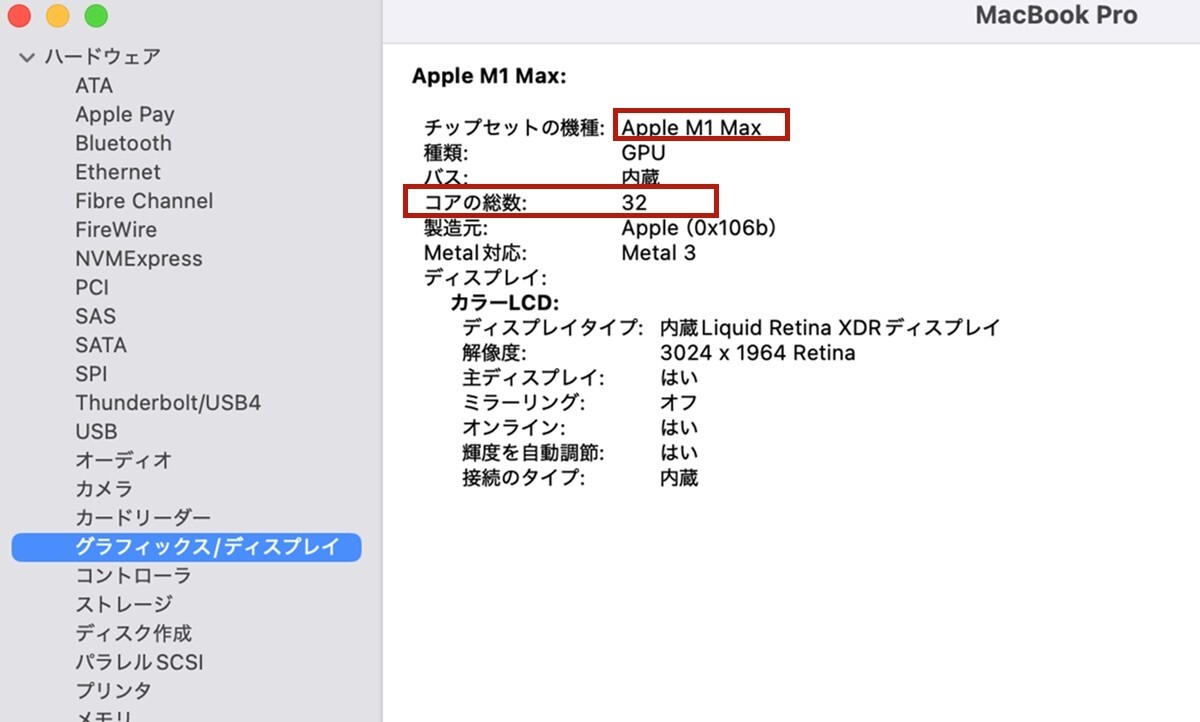Select NVMExpress in the sidebar
The width and height of the screenshot is (1200, 722).
click(139, 259)
